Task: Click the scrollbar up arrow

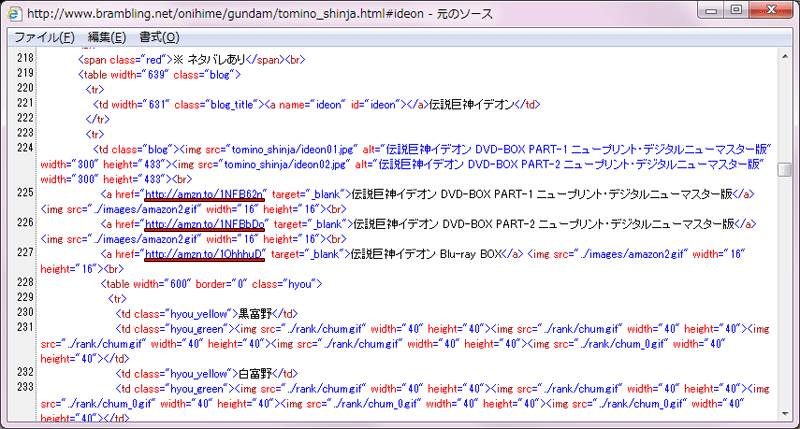Action: tap(785, 56)
